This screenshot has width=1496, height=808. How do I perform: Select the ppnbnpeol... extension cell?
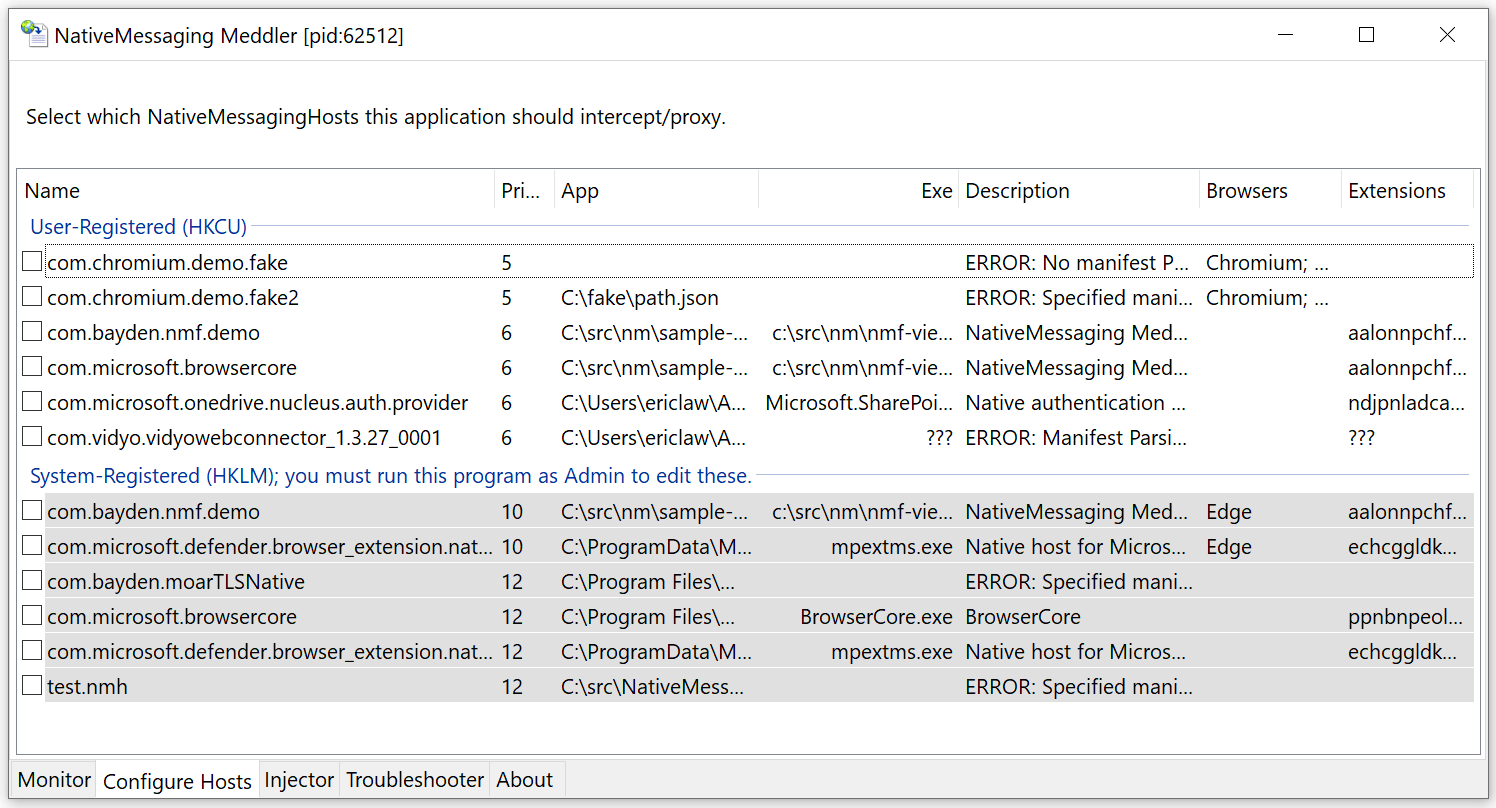tap(1405, 617)
